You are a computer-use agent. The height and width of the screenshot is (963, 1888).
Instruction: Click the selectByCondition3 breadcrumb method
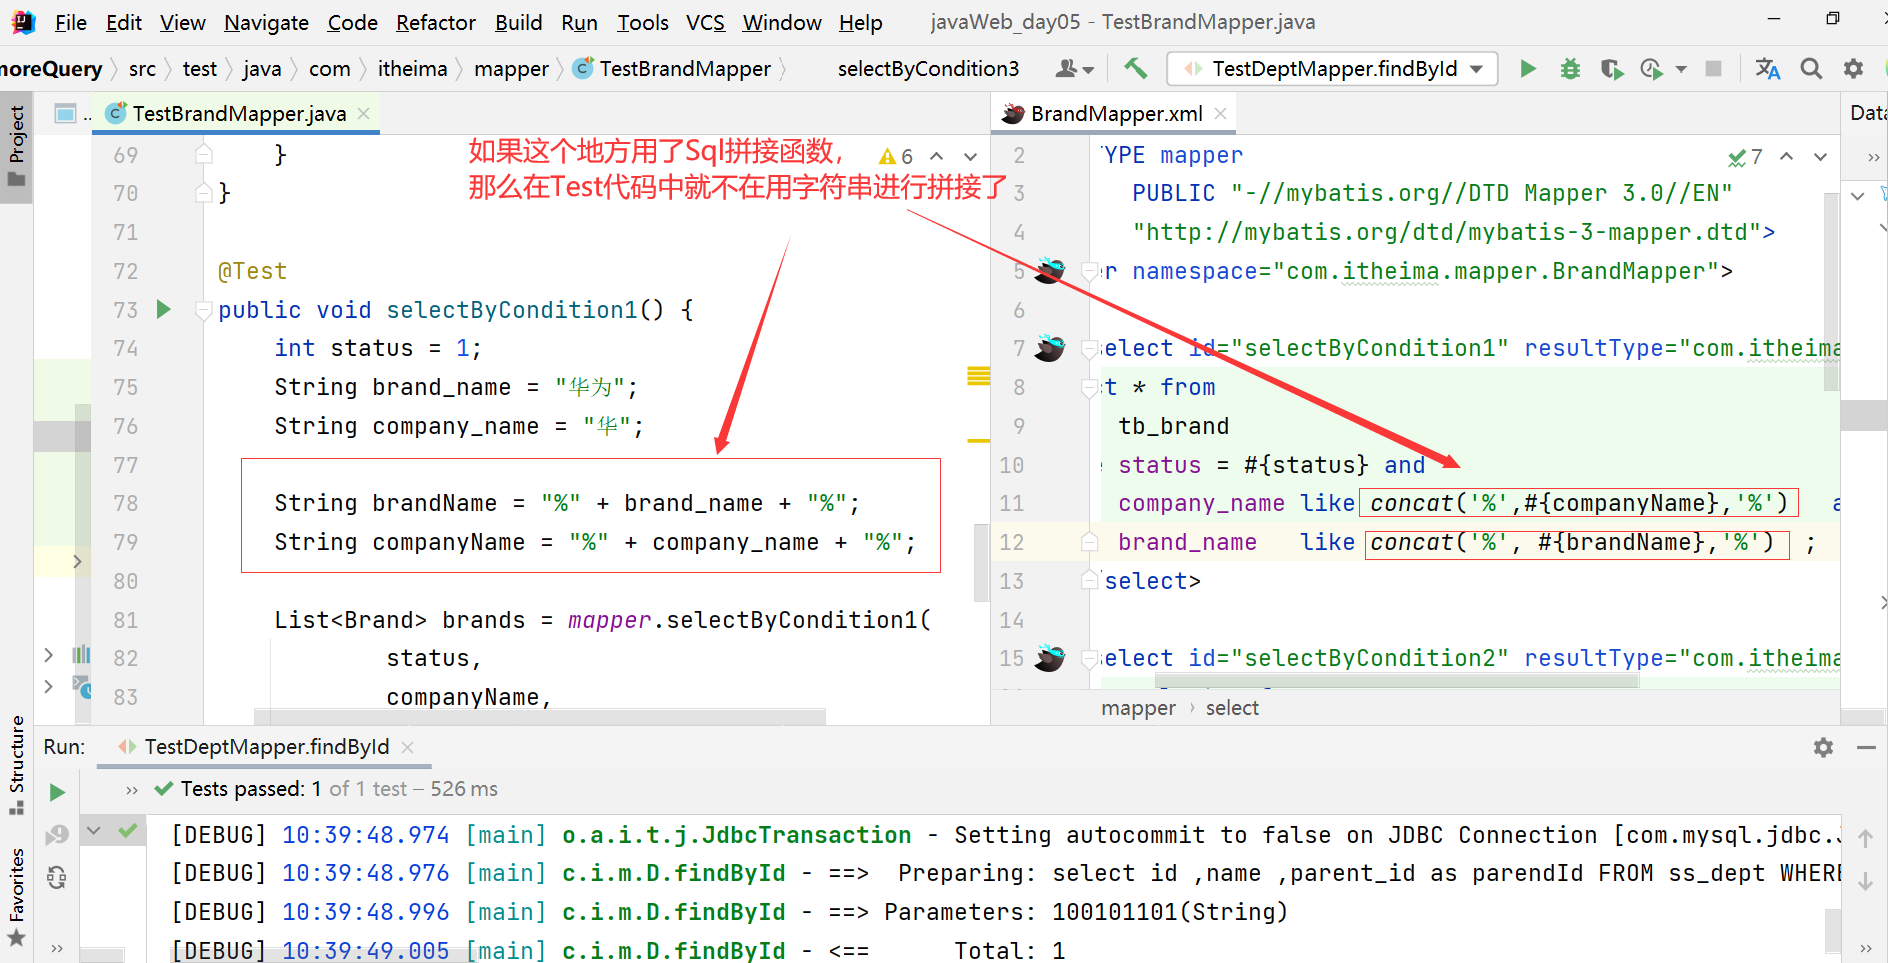pos(928,68)
